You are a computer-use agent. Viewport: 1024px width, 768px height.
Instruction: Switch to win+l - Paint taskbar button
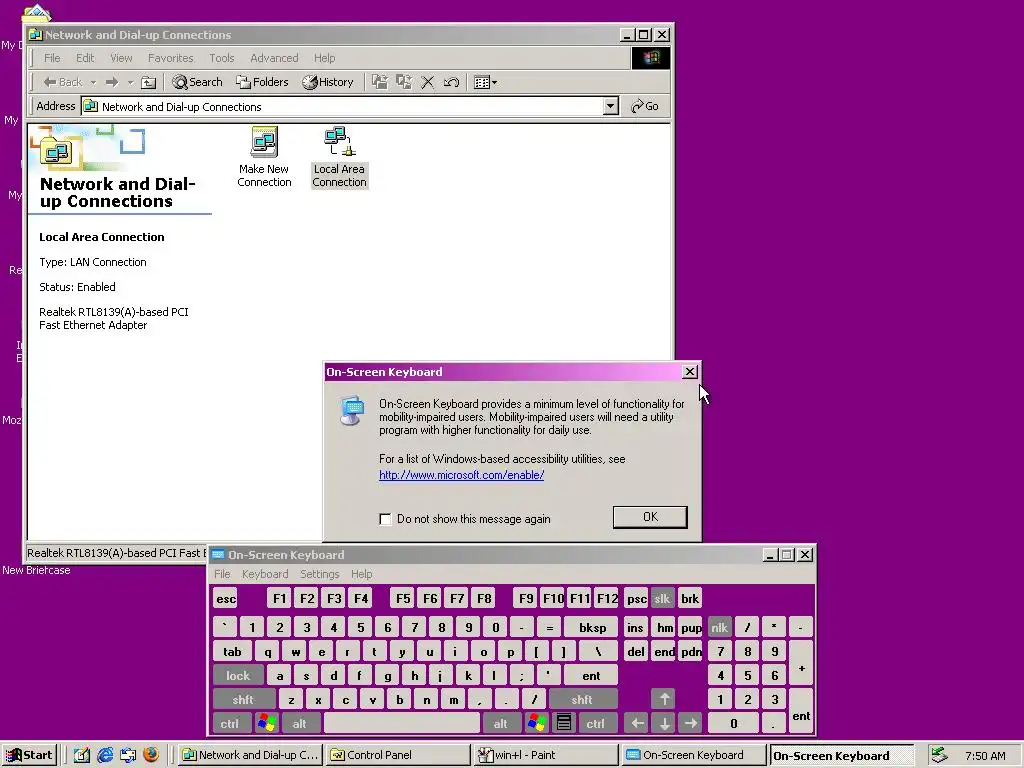click(546, 755)
